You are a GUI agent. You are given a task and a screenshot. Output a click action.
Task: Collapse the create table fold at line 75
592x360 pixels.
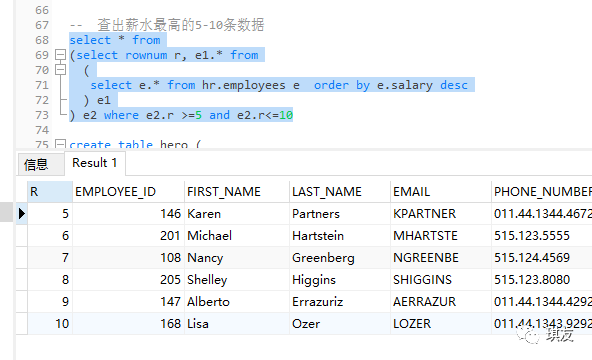tap(60, 144)
